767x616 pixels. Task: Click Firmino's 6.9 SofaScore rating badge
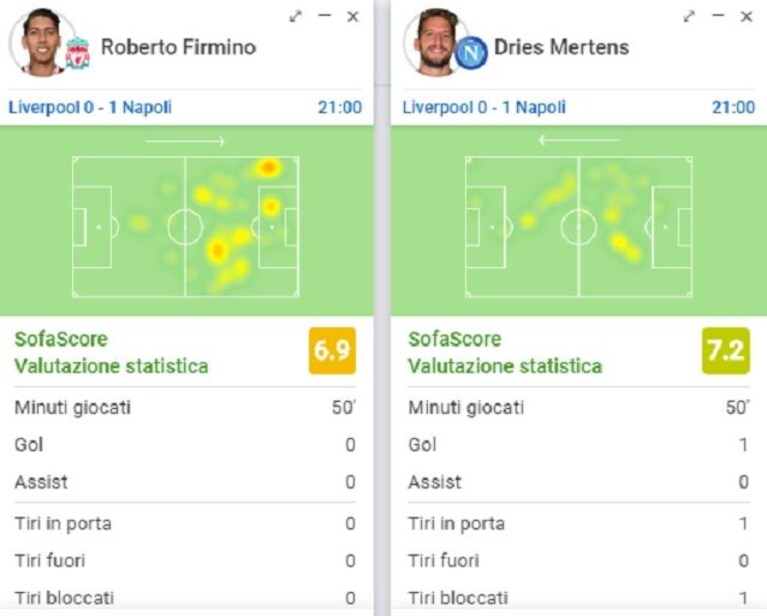click(332, 351)
